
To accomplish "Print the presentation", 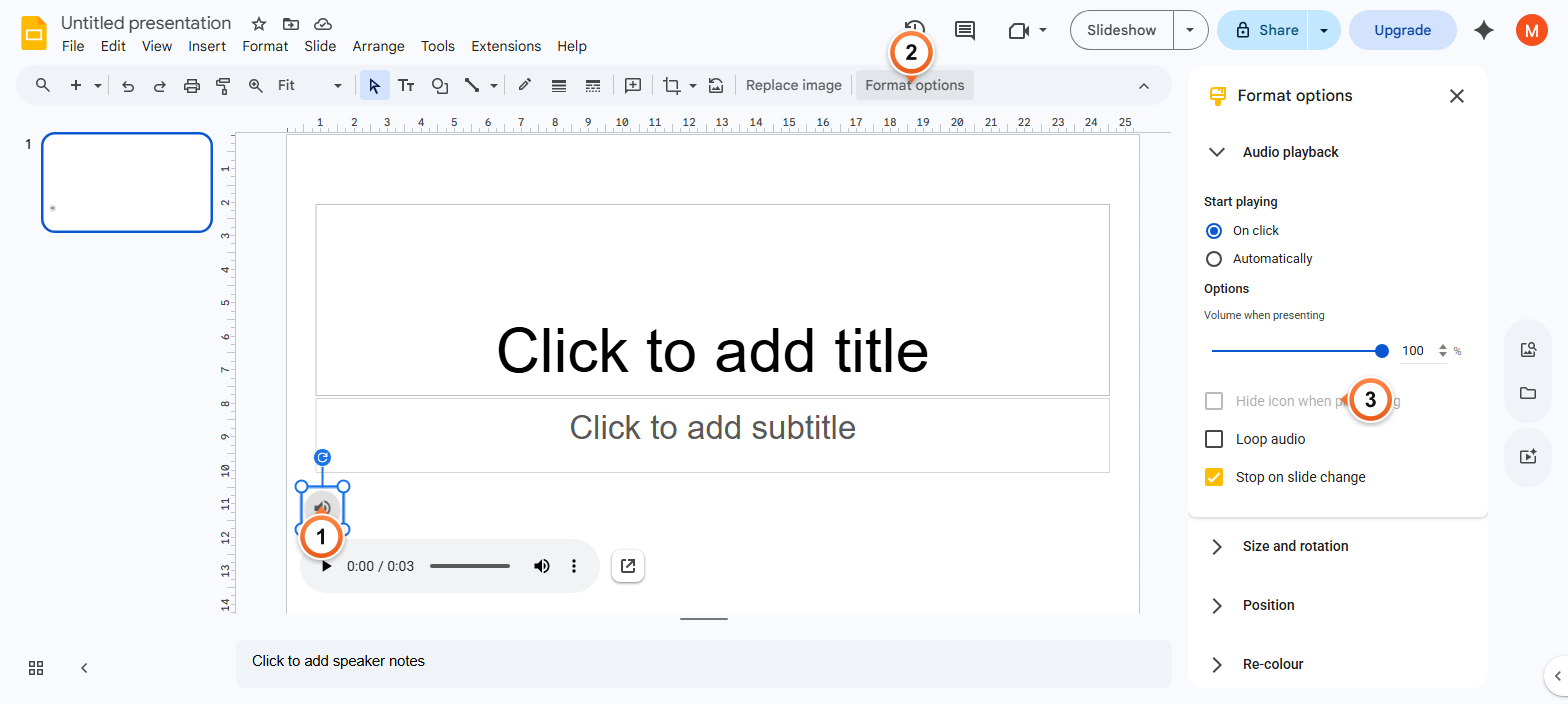I will click(x=192, y=86).
